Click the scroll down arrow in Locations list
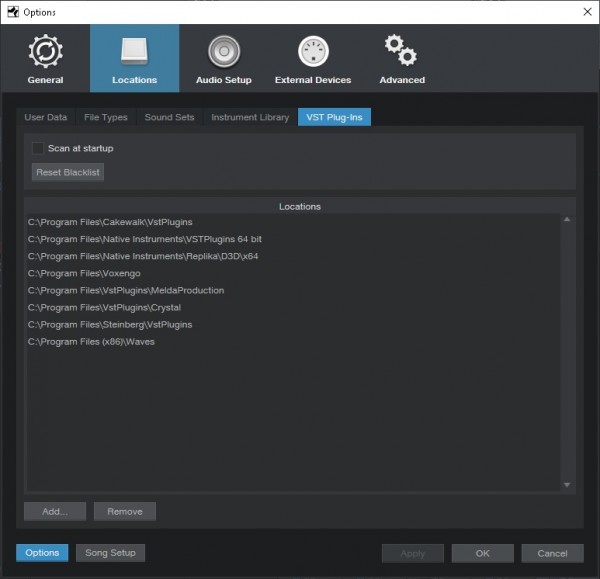600x579 pixels. coord(567,484)
